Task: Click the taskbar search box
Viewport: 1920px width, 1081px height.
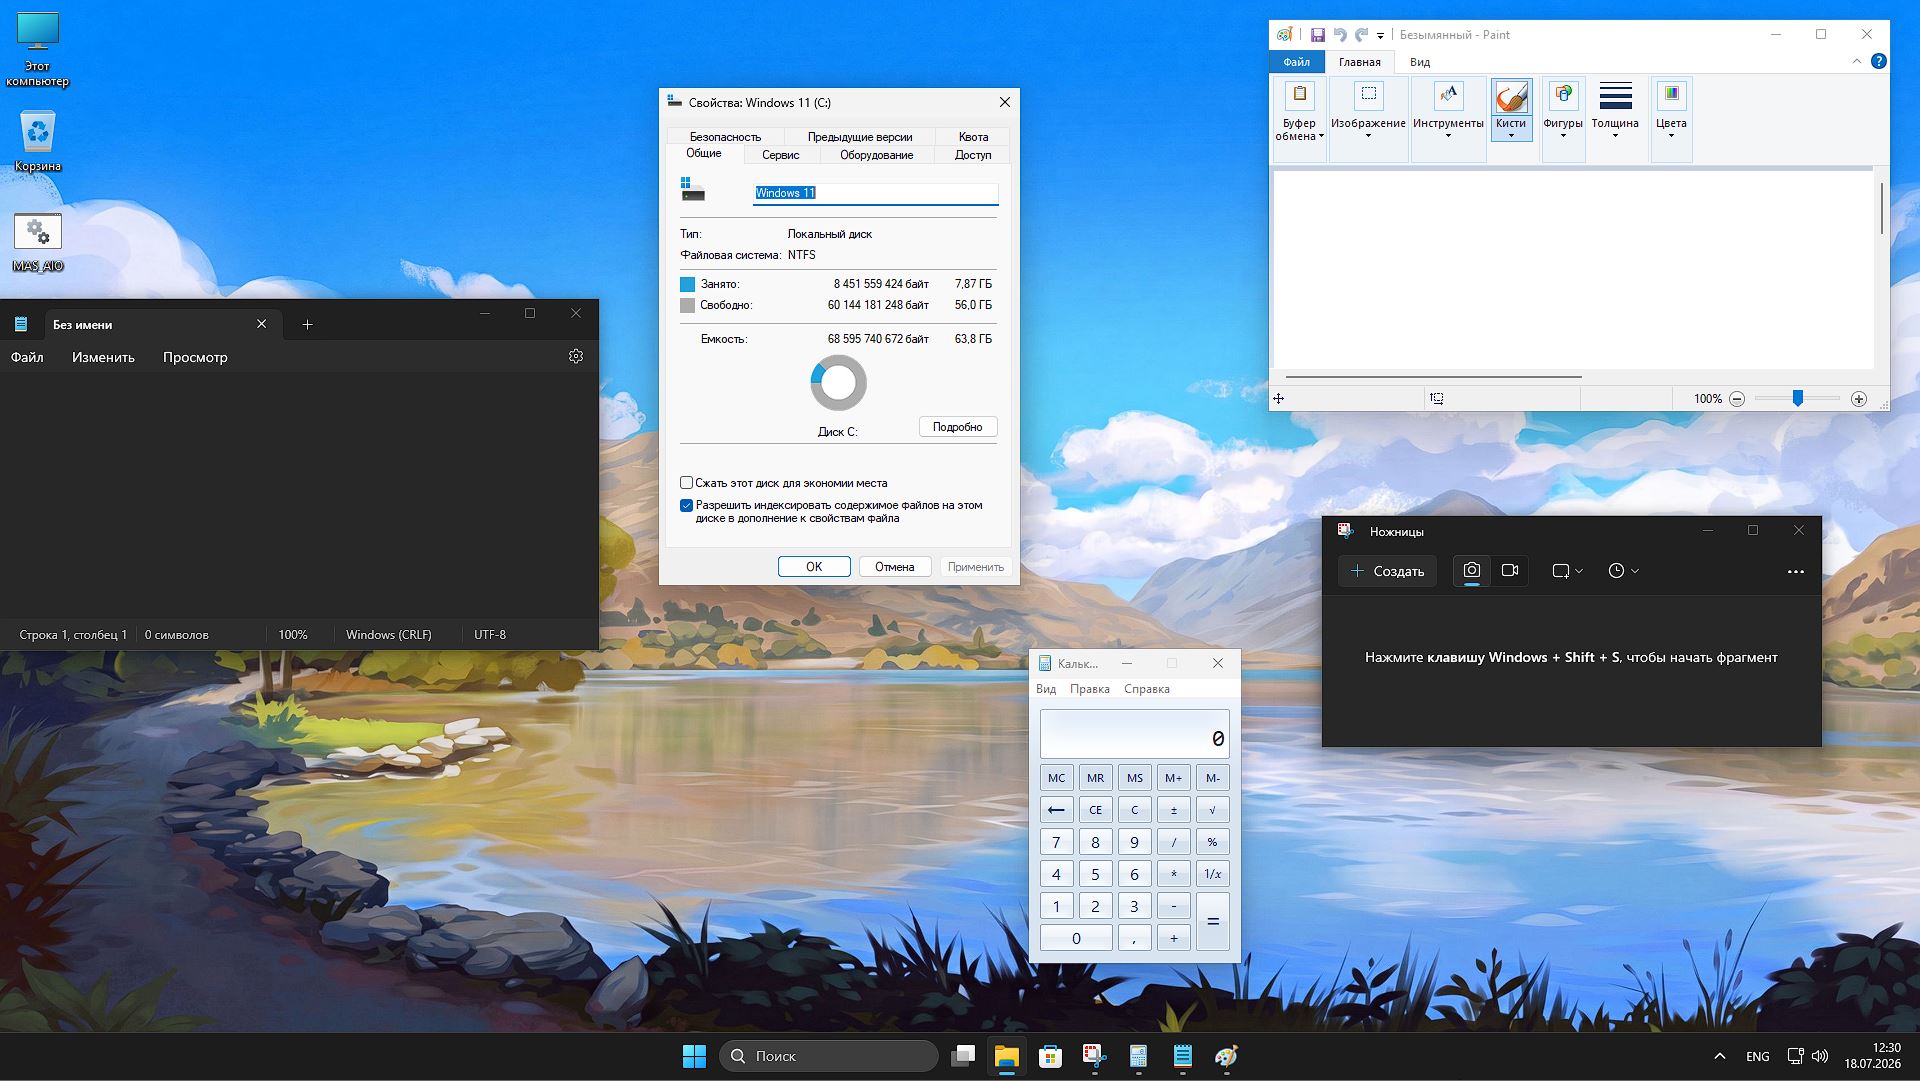Action: [x=829, y=1056]
